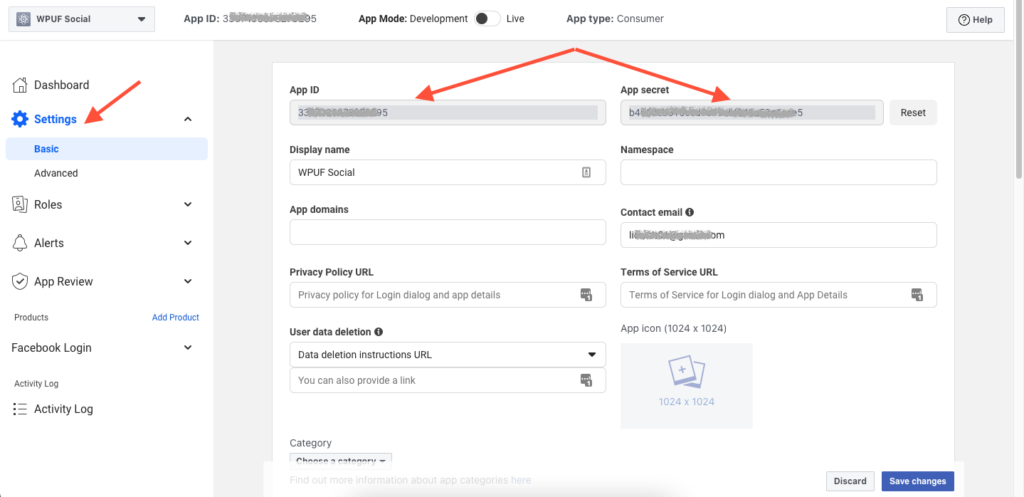Click the App domains input field

tap(447, 232)
